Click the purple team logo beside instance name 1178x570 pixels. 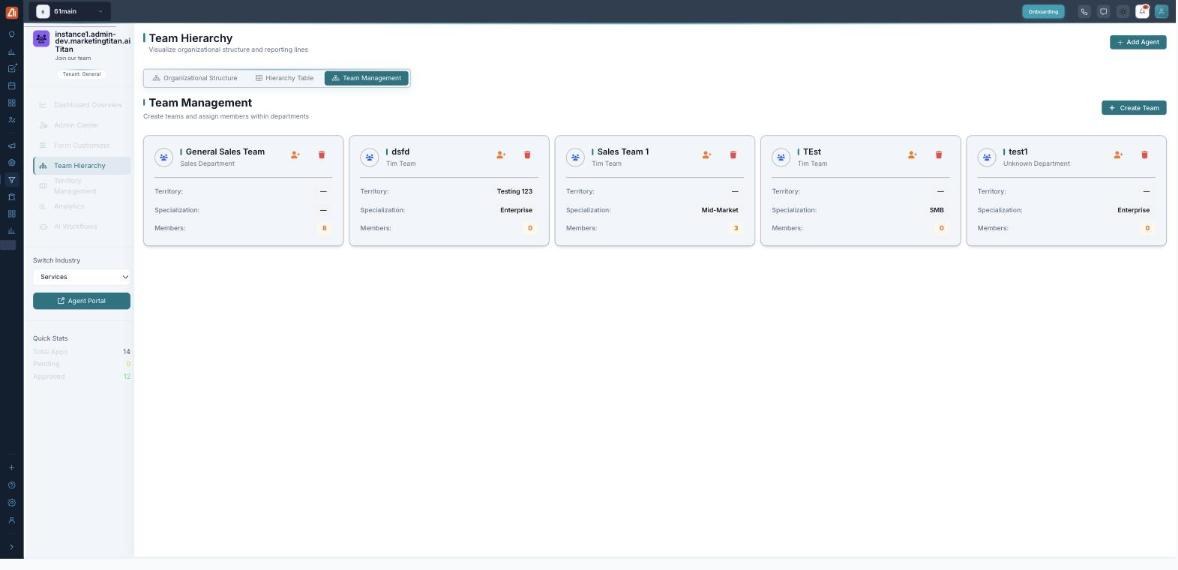41,38
